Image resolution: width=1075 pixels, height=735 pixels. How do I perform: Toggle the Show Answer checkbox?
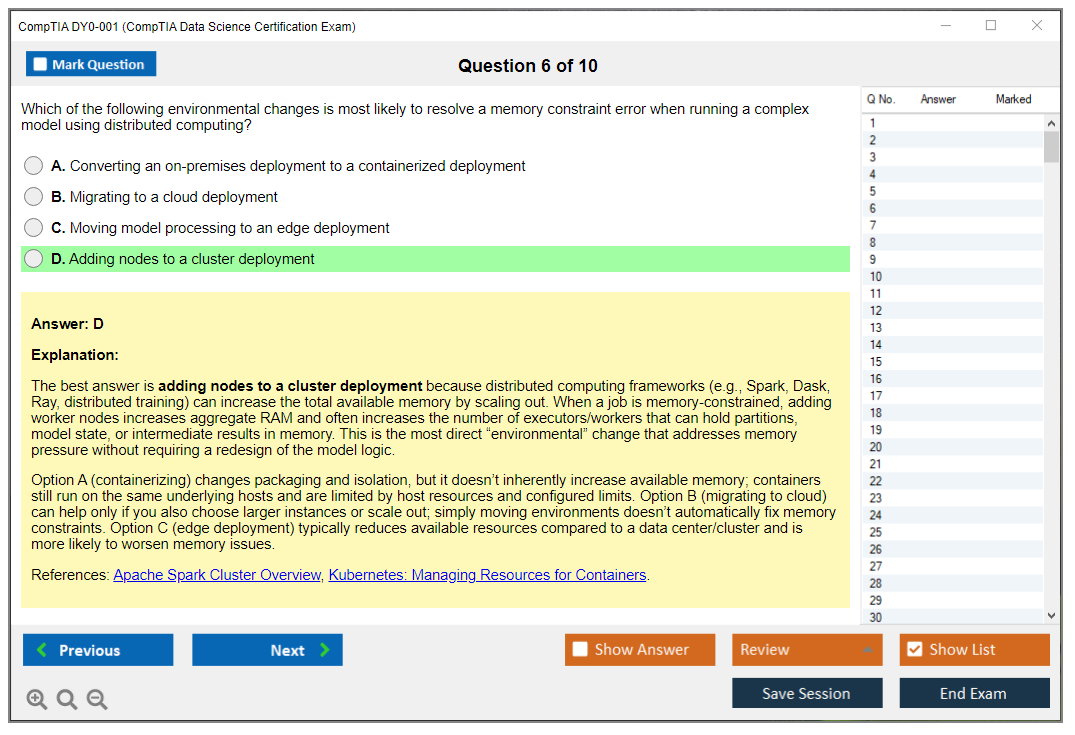(x=581, y=650)
